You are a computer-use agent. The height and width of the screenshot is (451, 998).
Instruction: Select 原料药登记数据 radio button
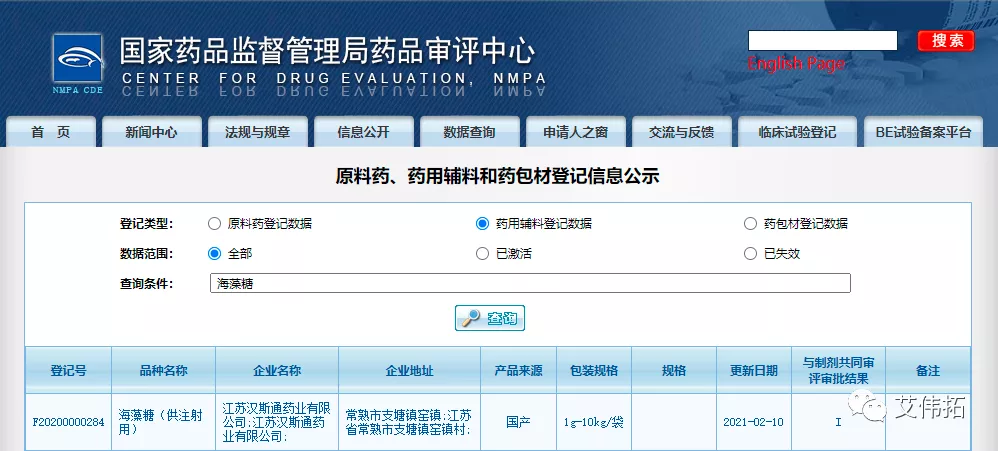tap(214, 224)
